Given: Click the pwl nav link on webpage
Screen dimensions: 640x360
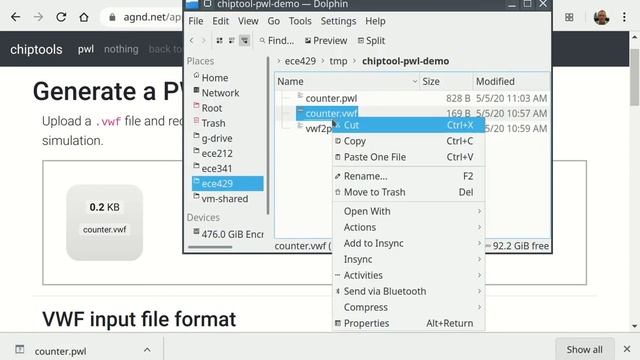Looking at the screenshot, I should tap(86, 49).
